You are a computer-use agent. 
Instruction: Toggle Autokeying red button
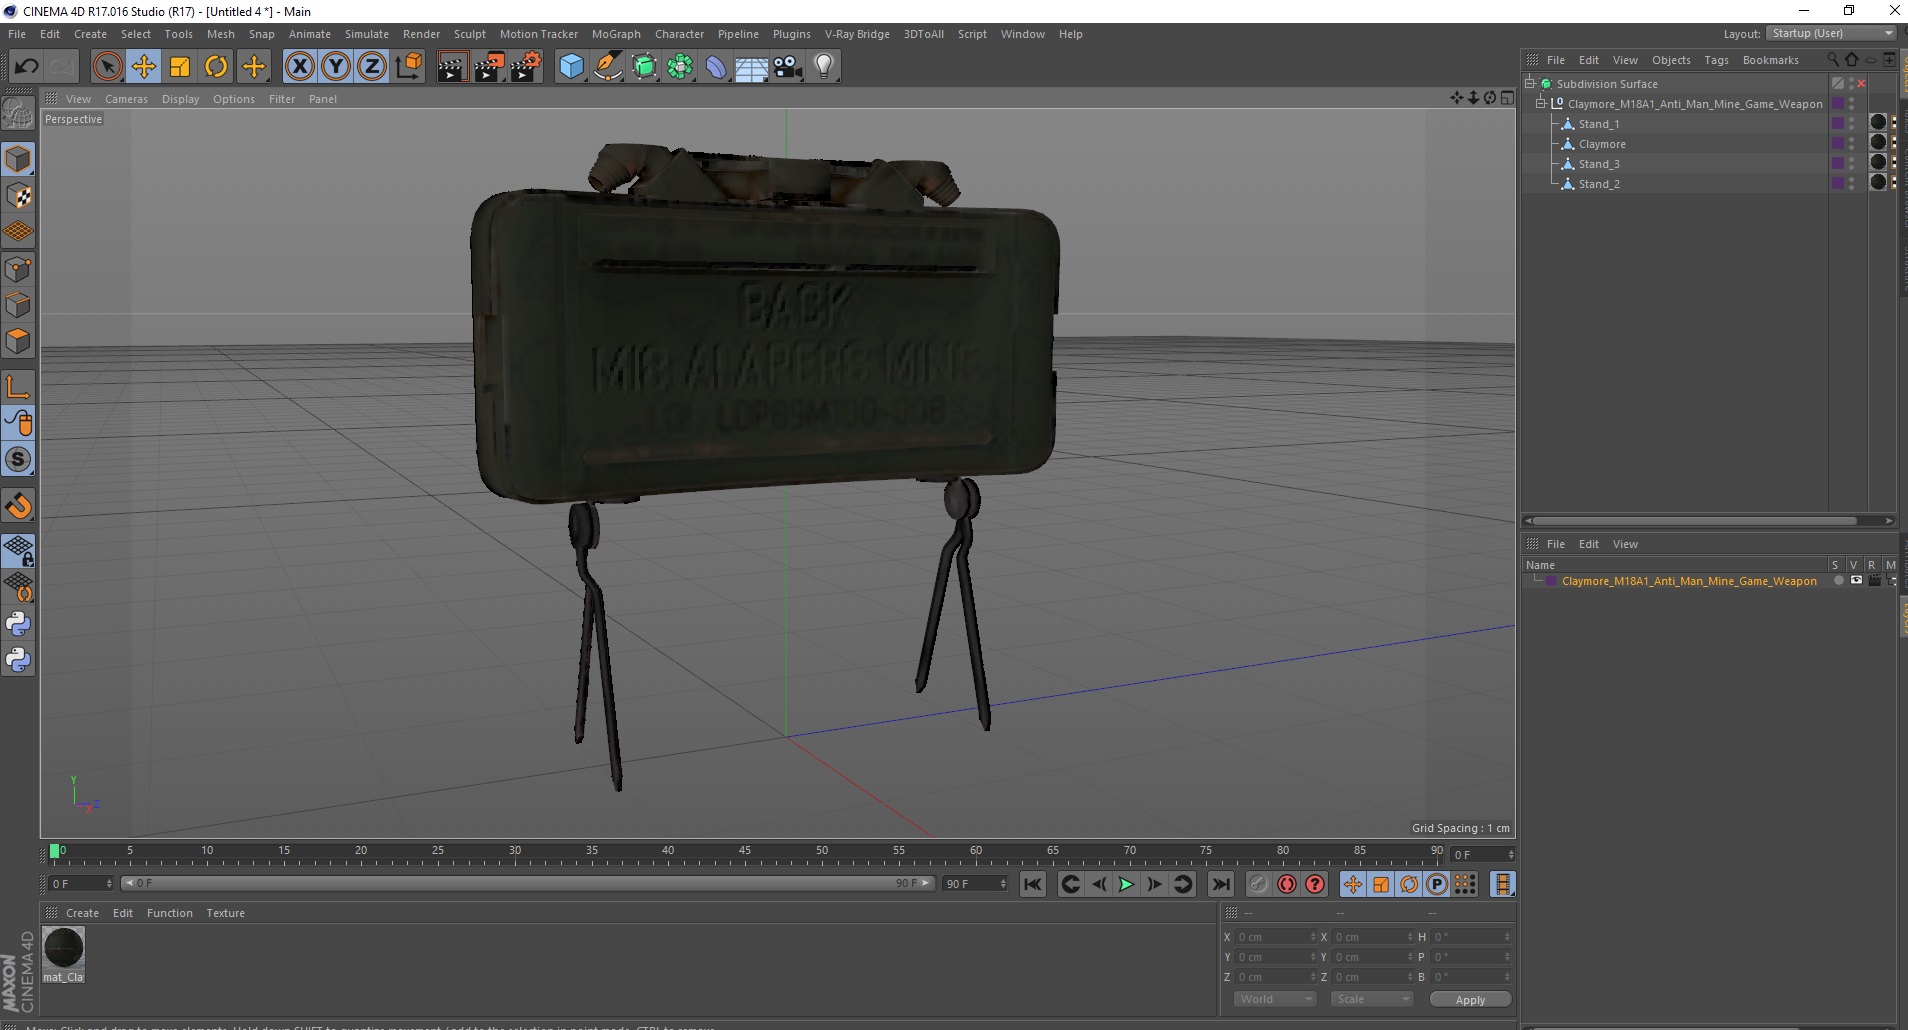[x=1287, y=884]
